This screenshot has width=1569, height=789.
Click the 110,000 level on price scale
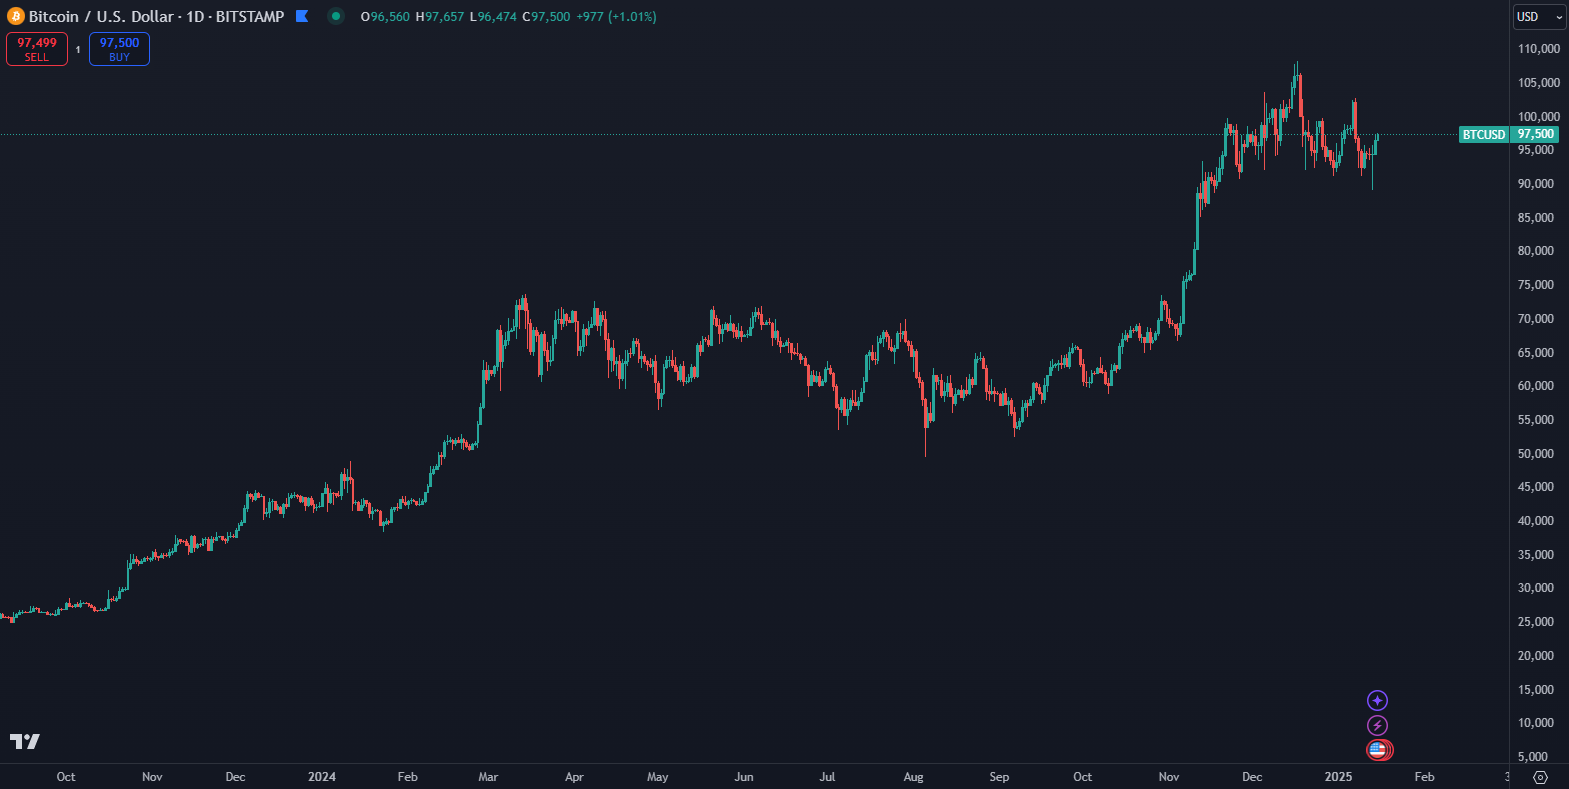coord(1538,49)
